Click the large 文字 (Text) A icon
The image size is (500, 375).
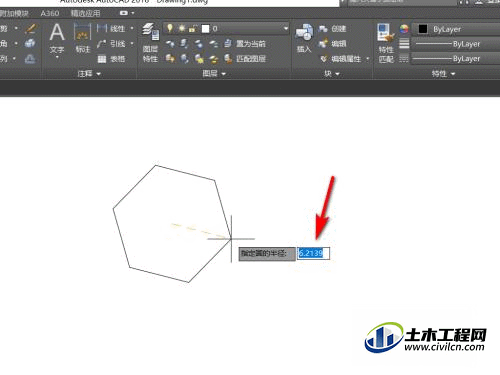pos(57,32)
